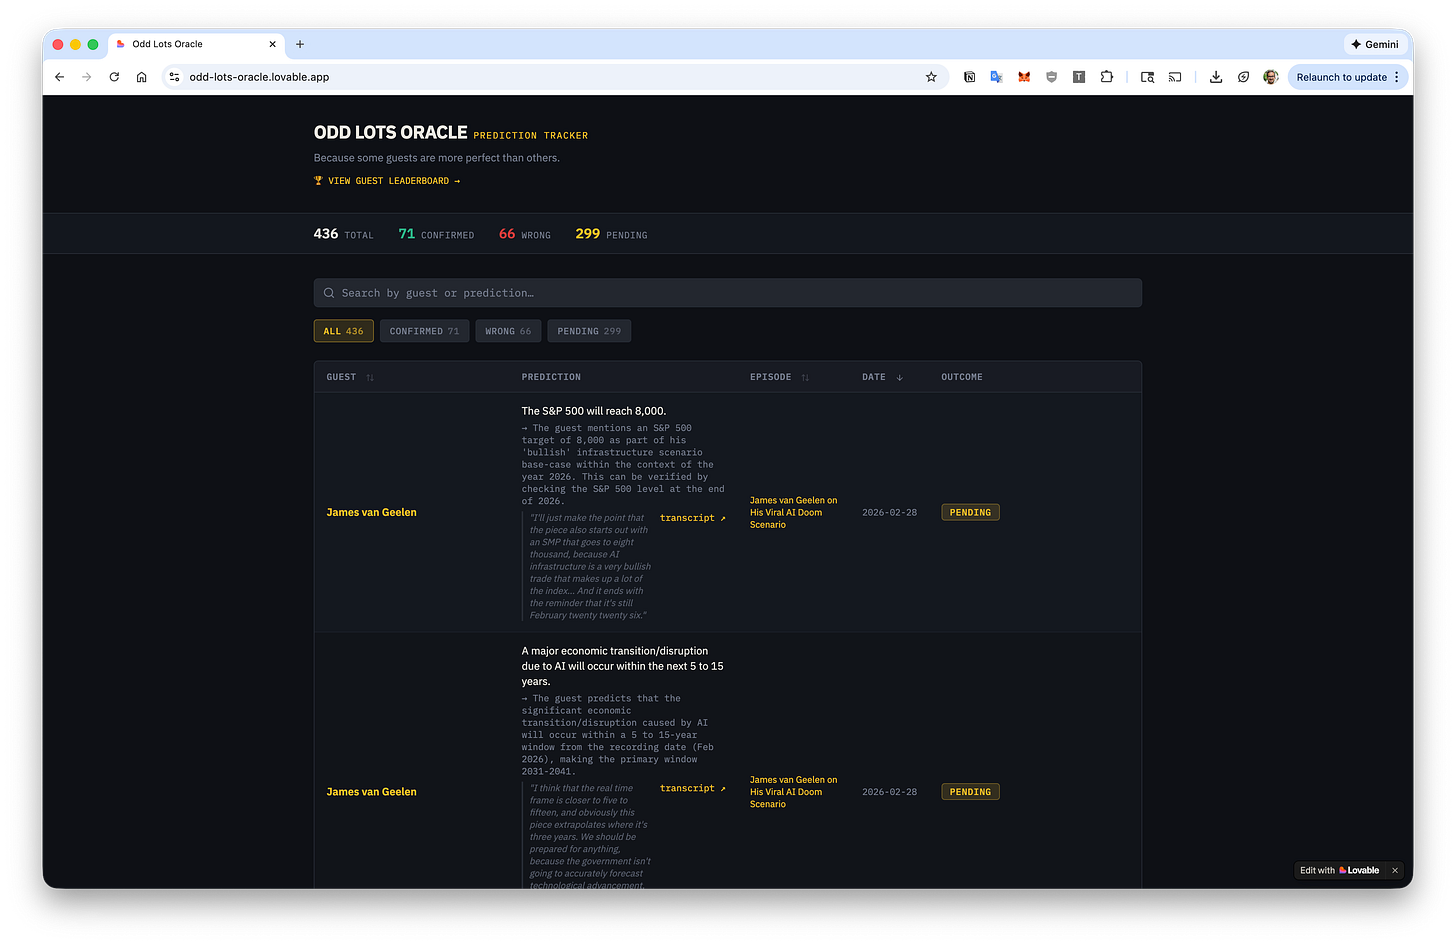View site information icon in address bar

pyautogui.click(x=174, y=77)
